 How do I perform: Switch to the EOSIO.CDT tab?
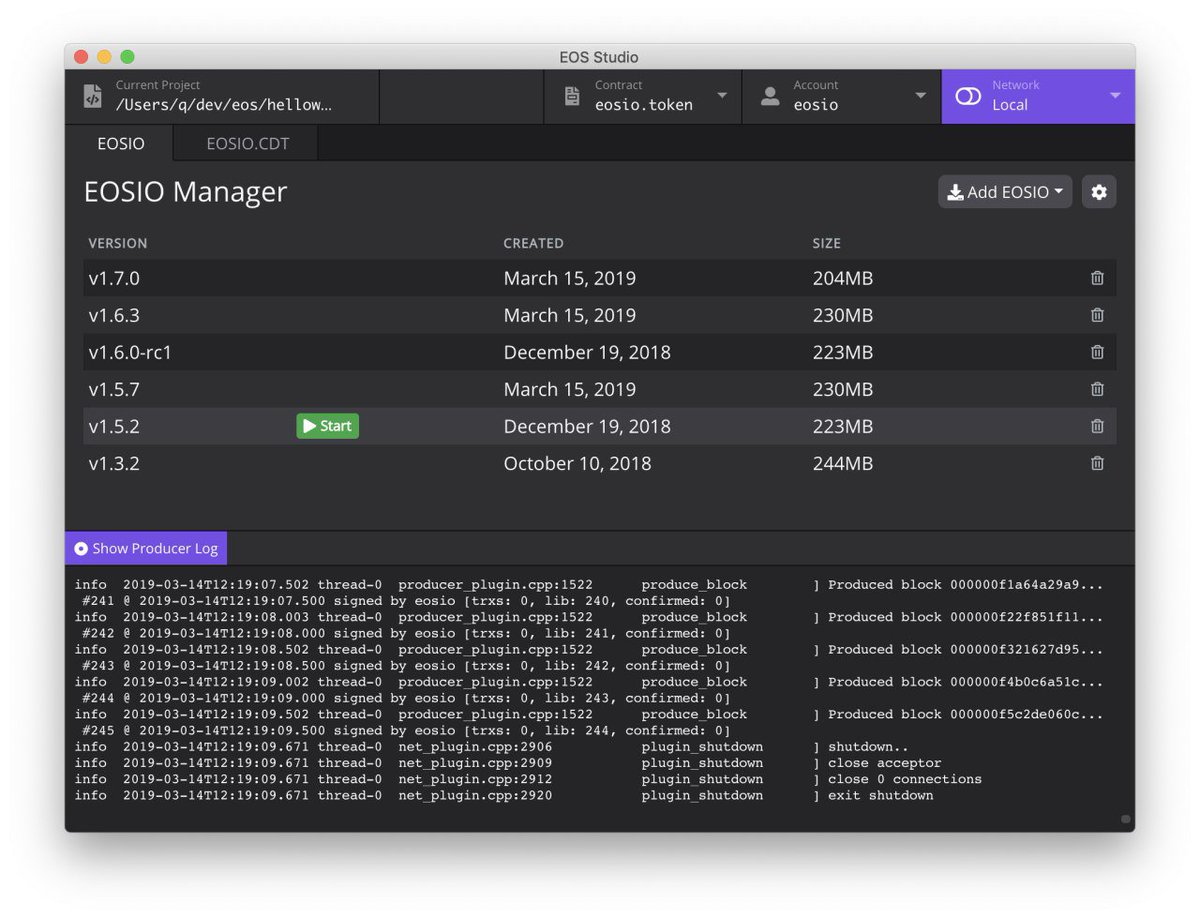pos(245,143)
